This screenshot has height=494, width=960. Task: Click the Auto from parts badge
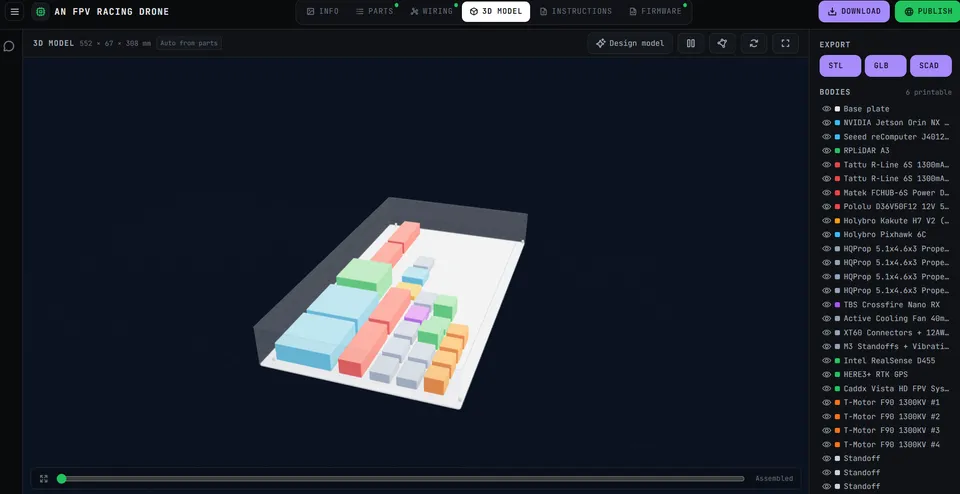189,43
